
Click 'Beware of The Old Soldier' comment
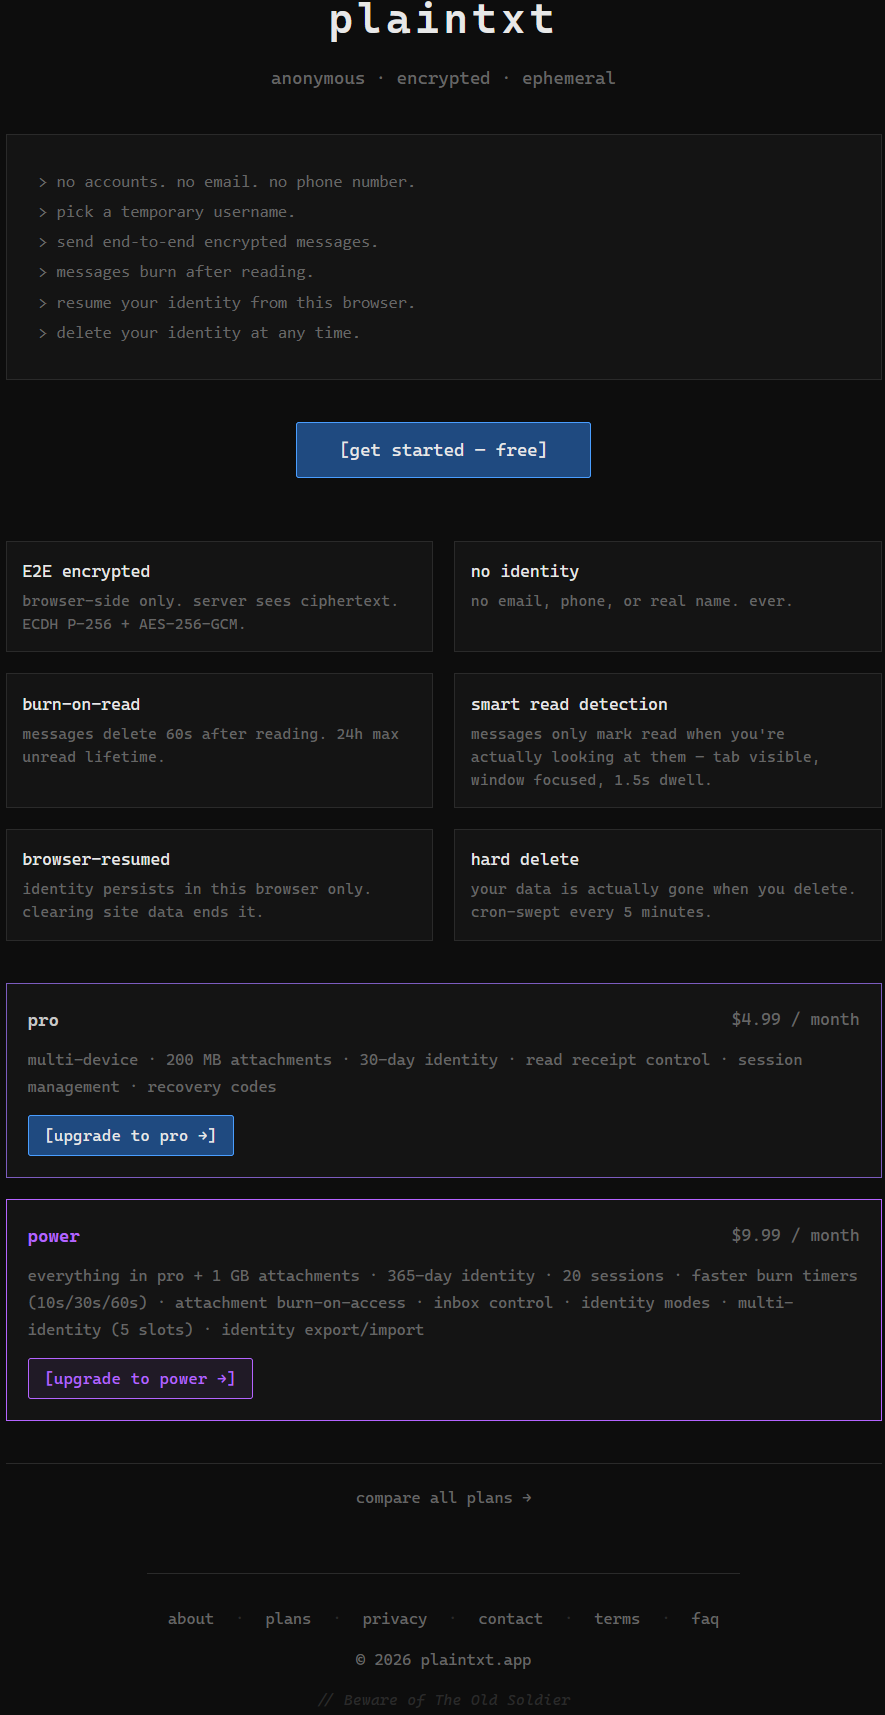[x=443, y=1700]
